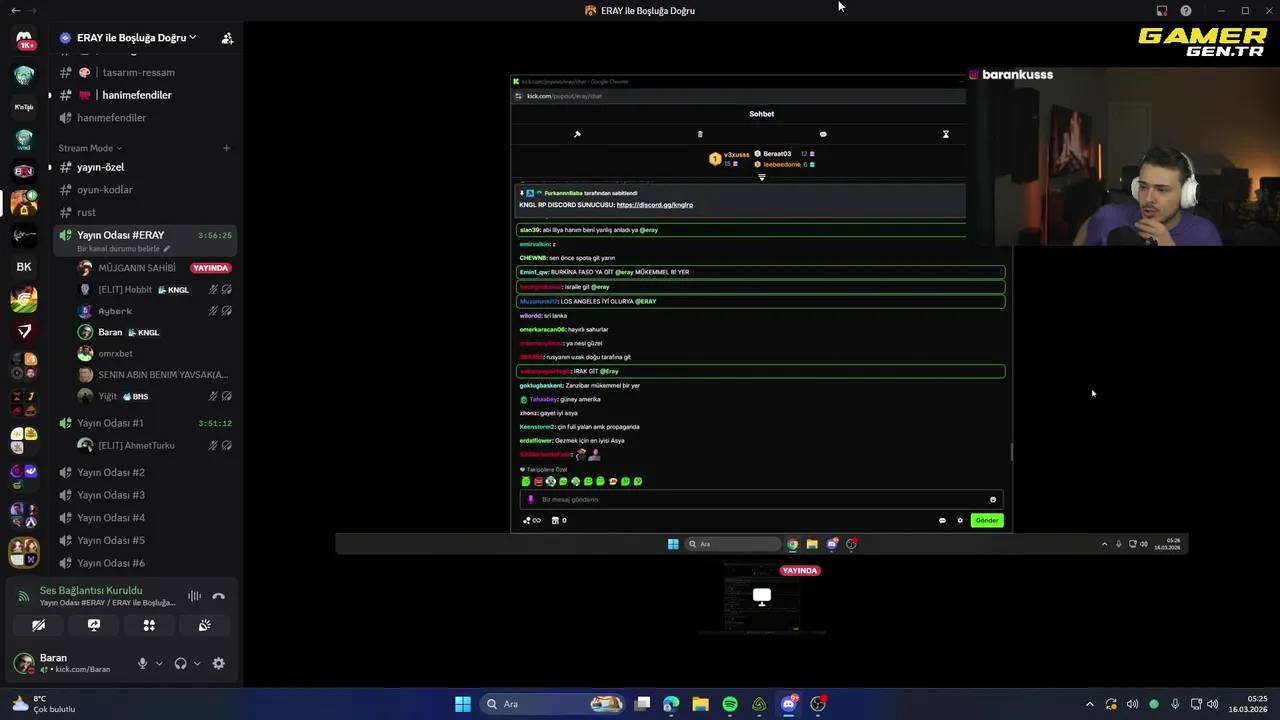Toggle camera on in voice panel

coord(38,625)
